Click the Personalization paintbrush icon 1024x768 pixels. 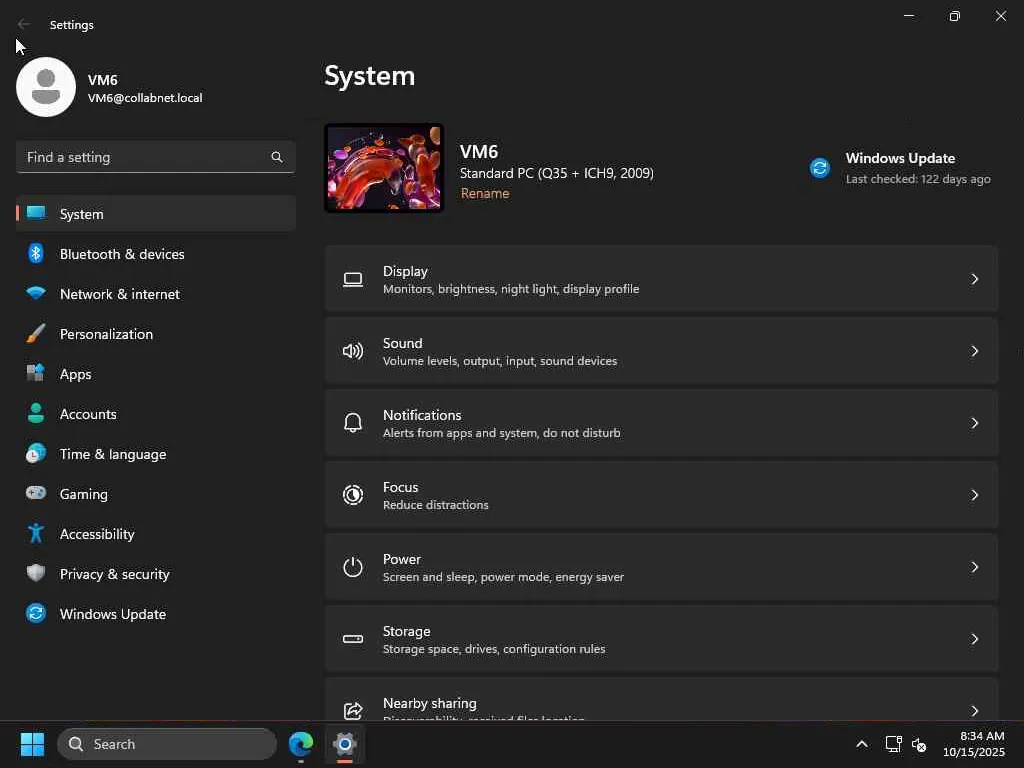tap(36, 334)
